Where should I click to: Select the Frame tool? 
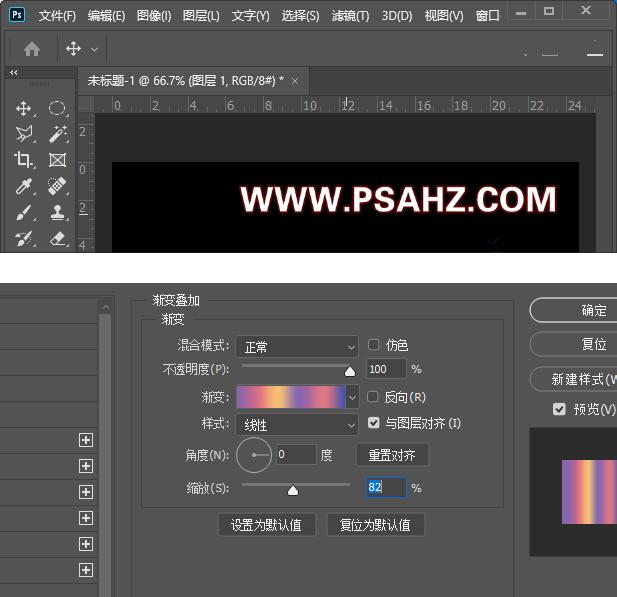(x=57, y=160)
